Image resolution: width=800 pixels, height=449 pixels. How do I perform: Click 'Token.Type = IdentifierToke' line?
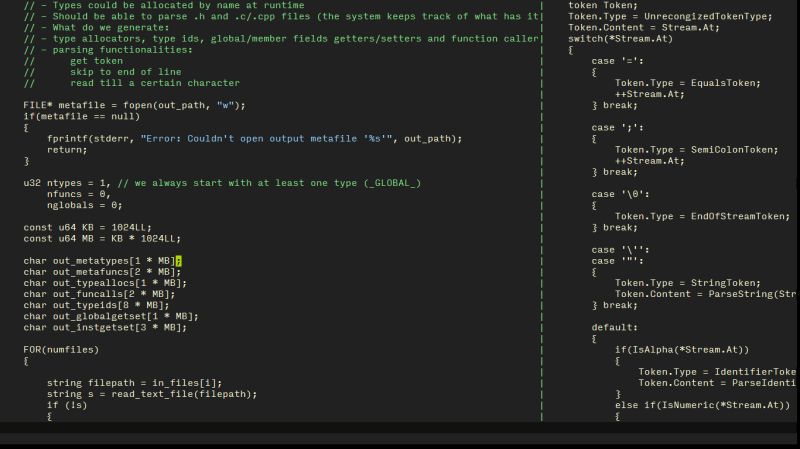[717, 372]
